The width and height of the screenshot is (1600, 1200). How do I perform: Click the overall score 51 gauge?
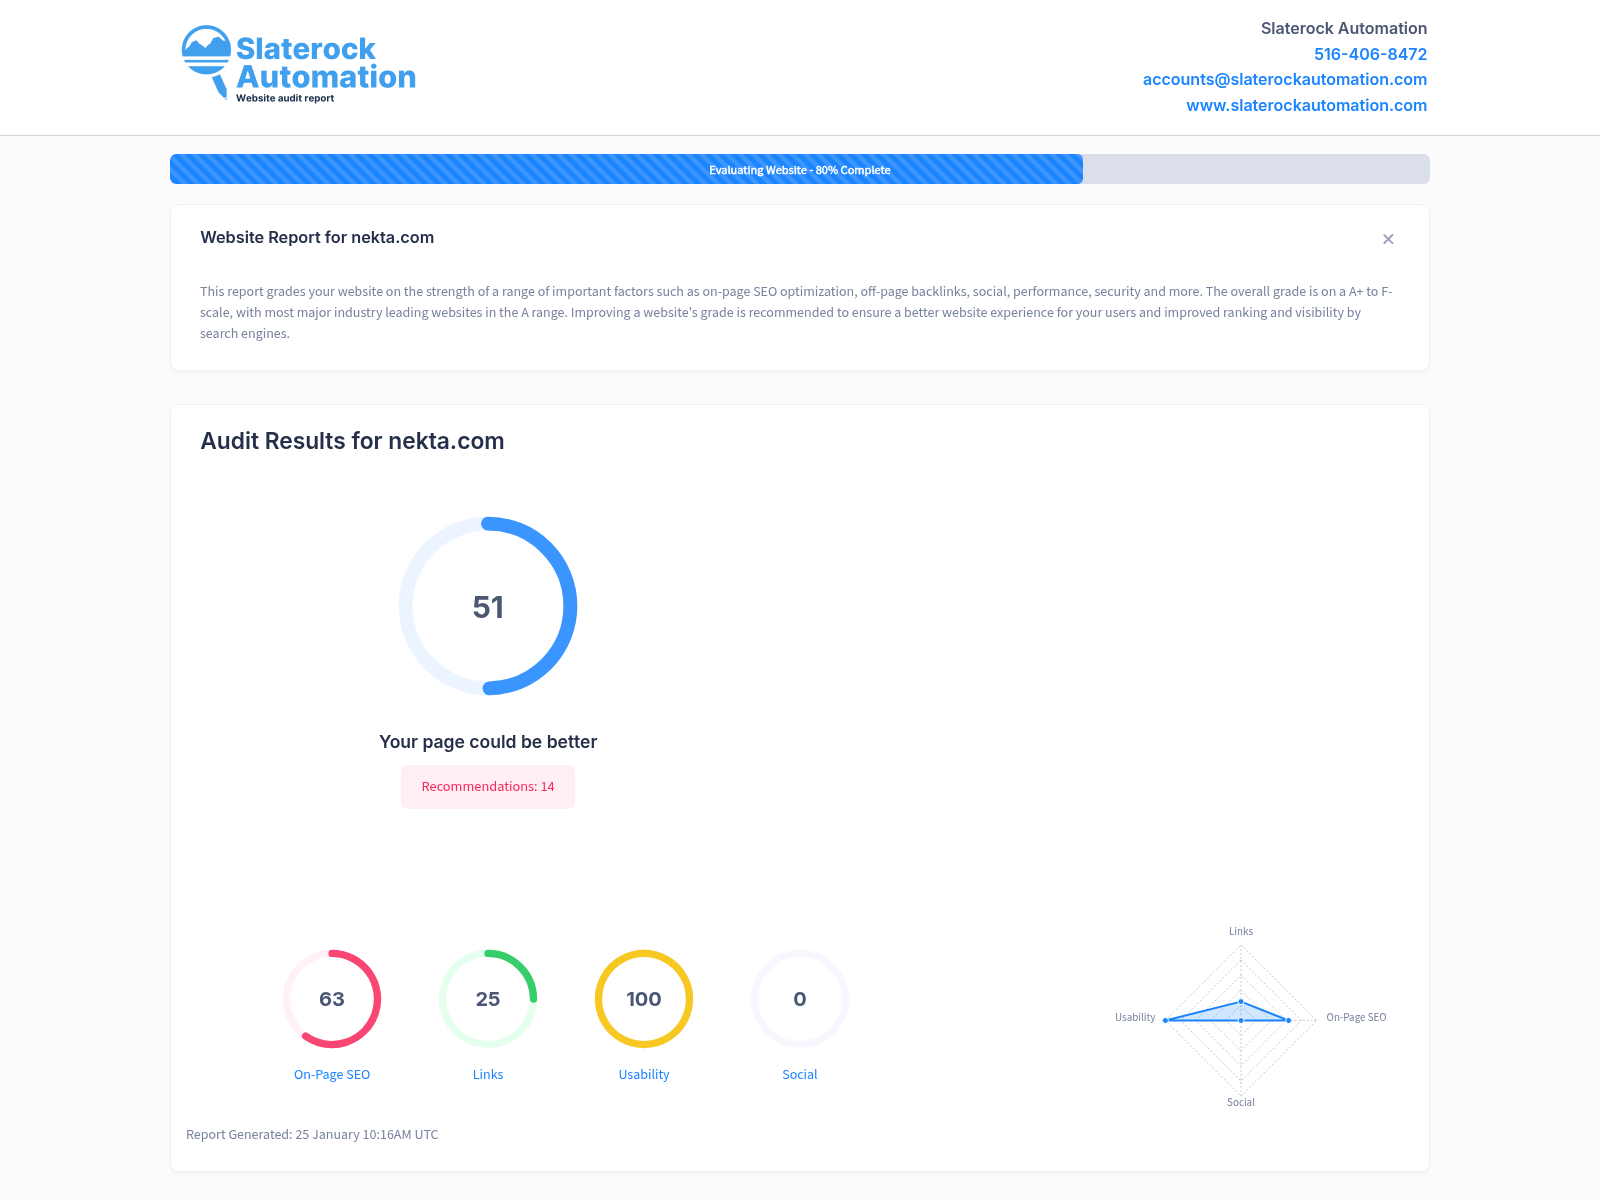[488, 606]
